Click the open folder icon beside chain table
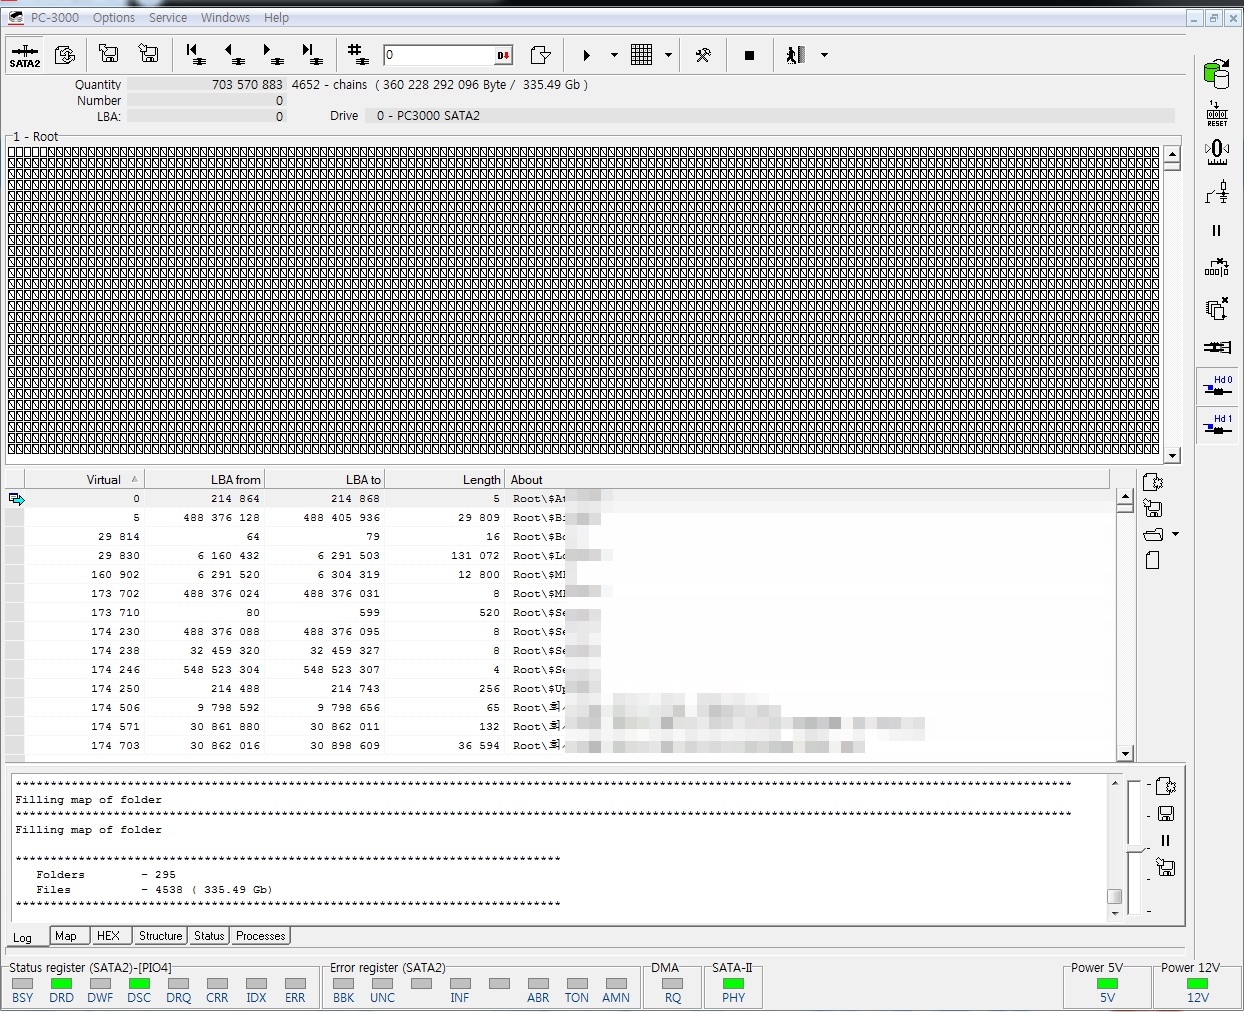 (x=1153, y=534)
